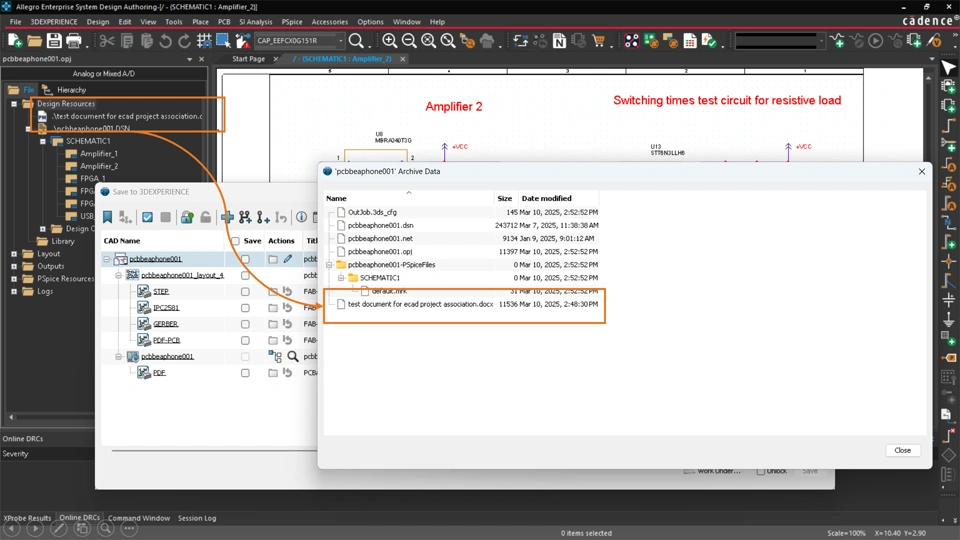
Task: Click the shopping cart toolbar icon
Action: tap(598, 41)
